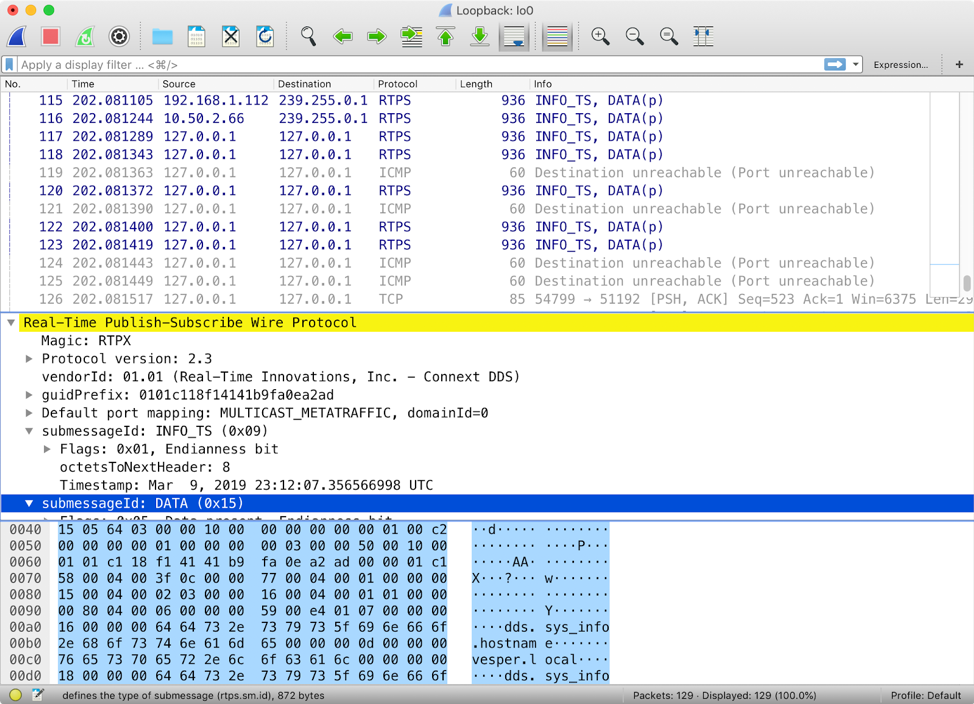The height and width of the screenshot is (704, 974).
Task: Collapse submessageId: DATA (0x15) node
Action: 29,503
